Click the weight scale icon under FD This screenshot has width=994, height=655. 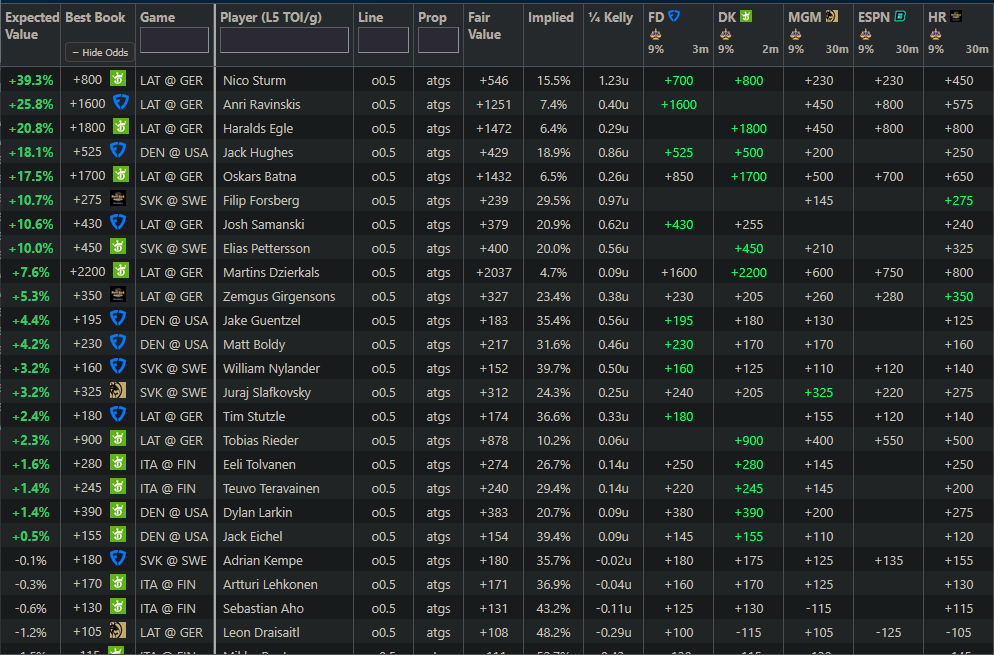point(655,34)
